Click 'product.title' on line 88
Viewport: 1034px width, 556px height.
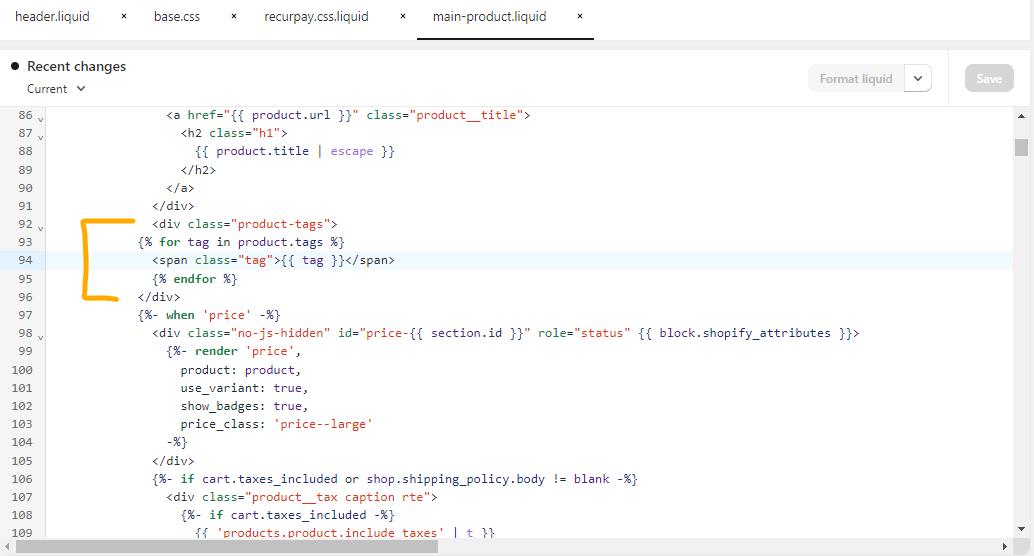pyautogui.click(x=262, y=151)
